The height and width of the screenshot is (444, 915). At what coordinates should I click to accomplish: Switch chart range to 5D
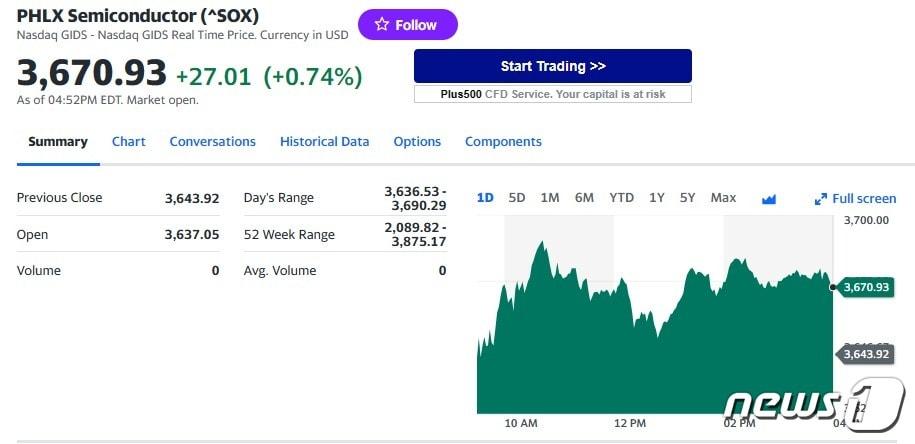[517, 198]
